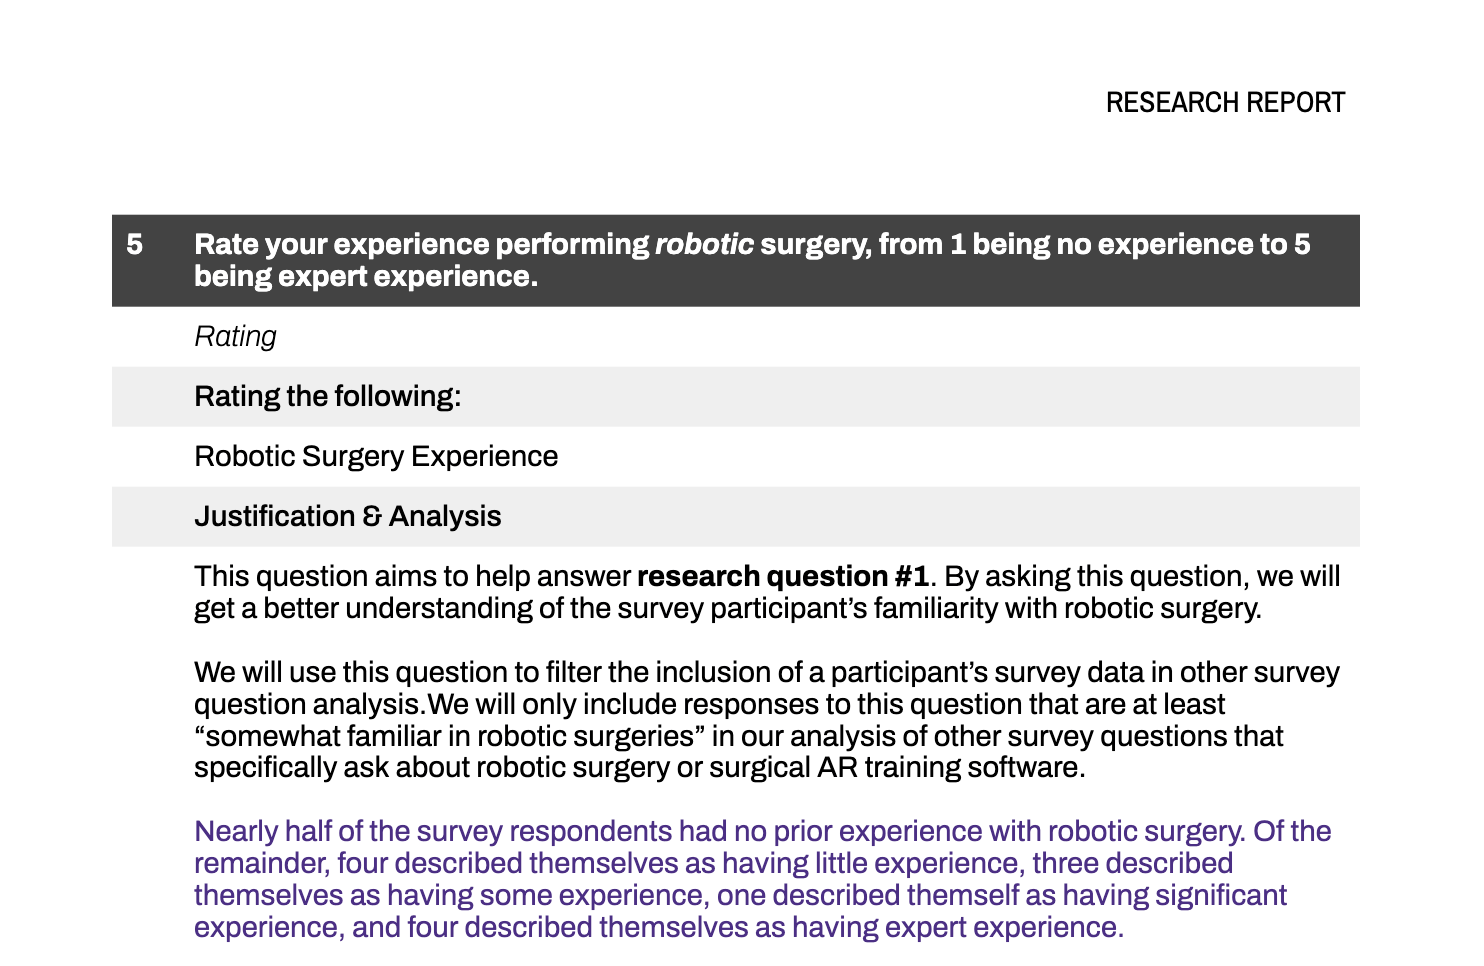This screenshot has height=966, width=1484.
Task: Click bold text 'research question #1'
Action: point(782,576)
